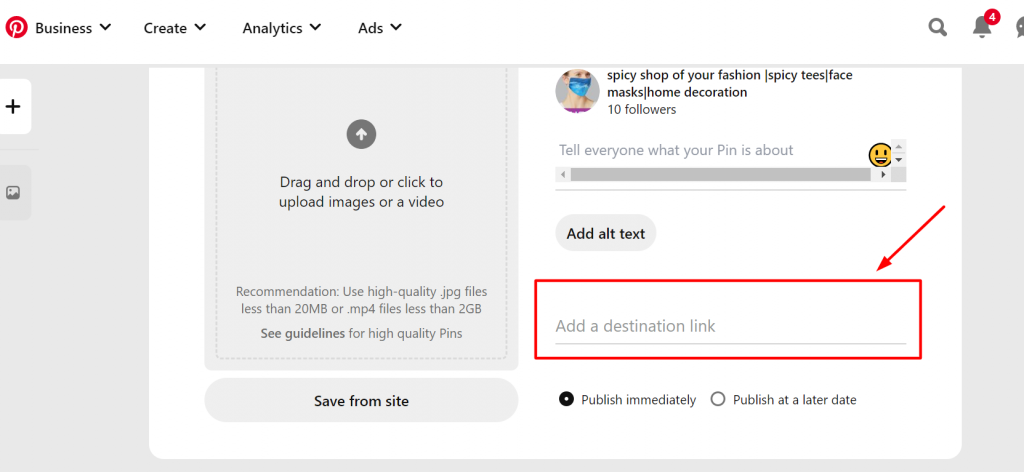Click the plus icon in left sidebar

(x=13, y=106)
